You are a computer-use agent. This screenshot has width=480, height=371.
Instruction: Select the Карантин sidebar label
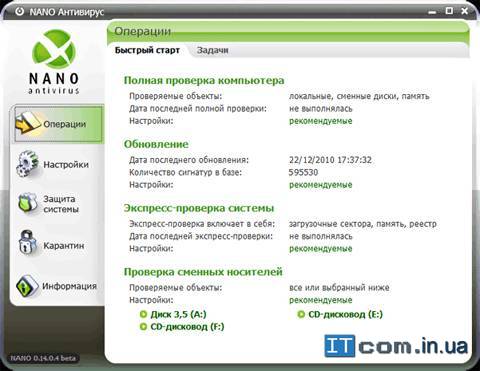[x=64, y=246]
